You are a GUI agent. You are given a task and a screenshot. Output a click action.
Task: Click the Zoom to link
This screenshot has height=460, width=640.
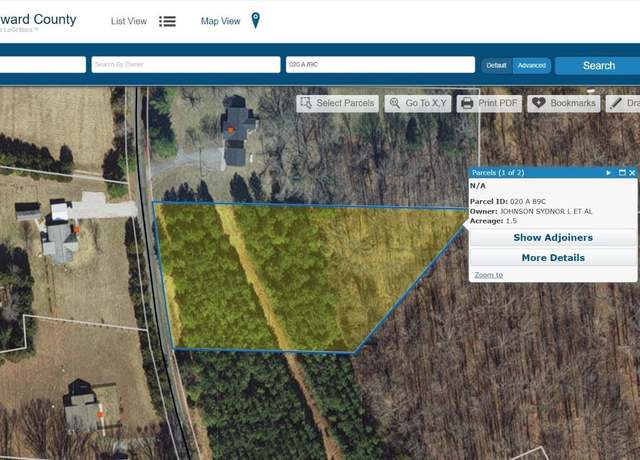click(488, 275)
